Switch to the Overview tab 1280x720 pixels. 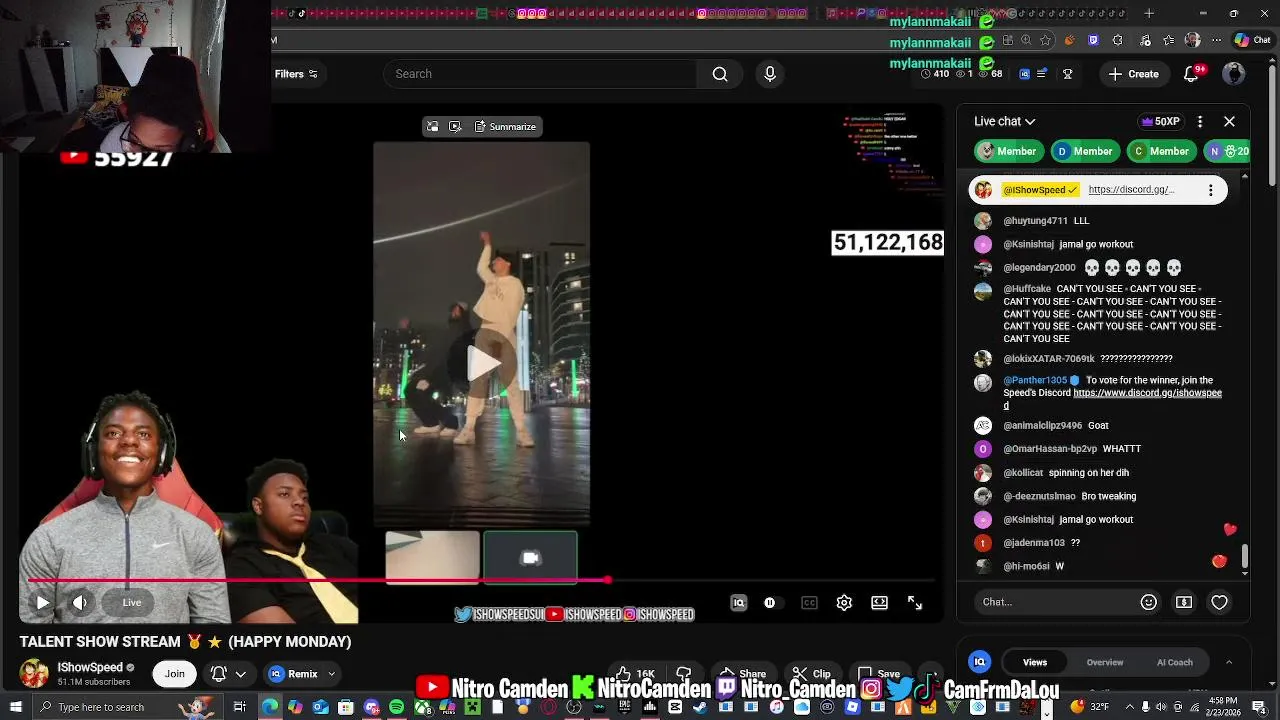[x=1105, y=662]
